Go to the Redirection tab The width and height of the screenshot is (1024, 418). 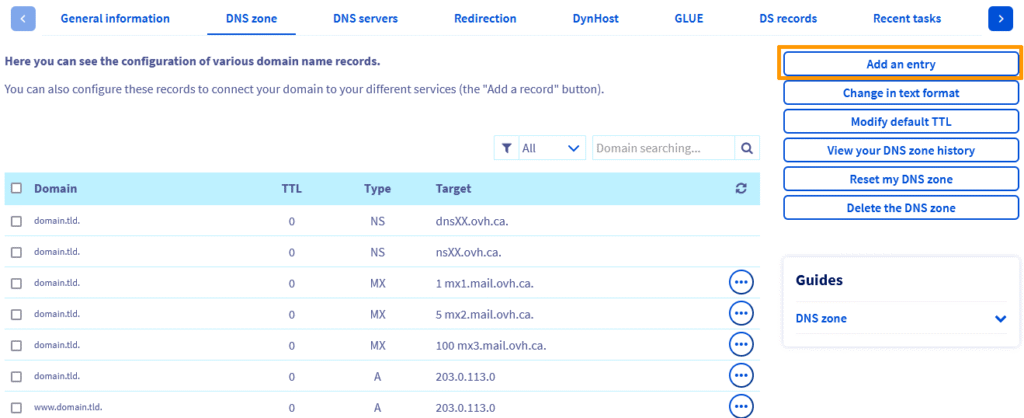[x=485, y=18]
